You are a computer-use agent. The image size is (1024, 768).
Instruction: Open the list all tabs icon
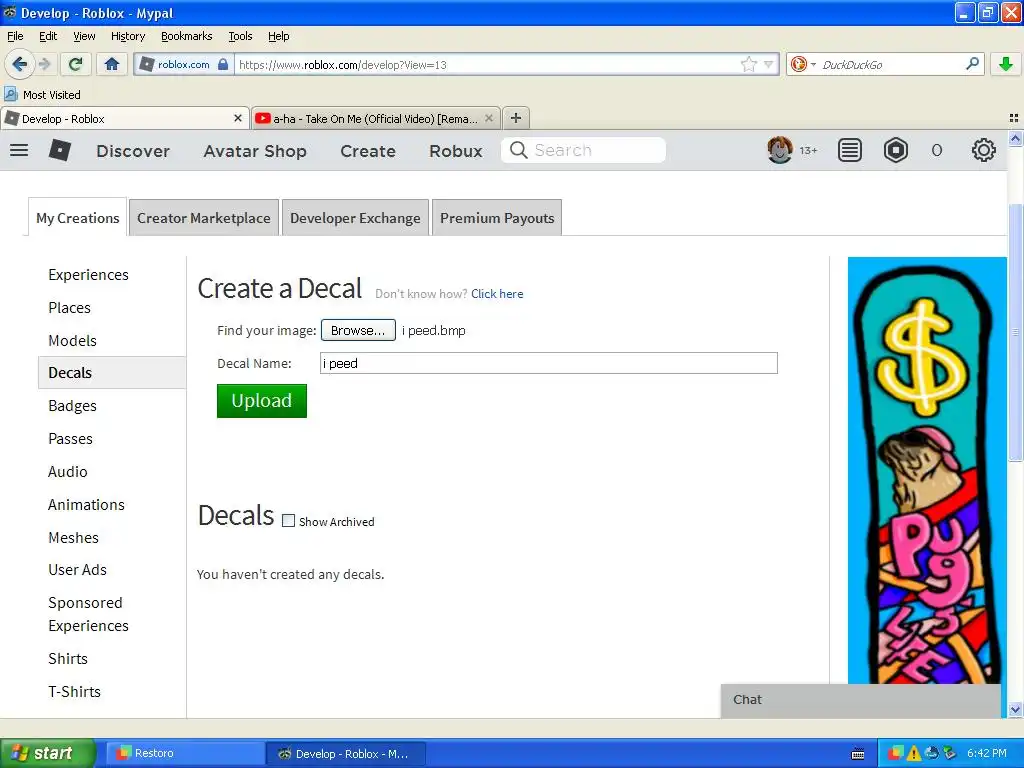click(1014, 118)
